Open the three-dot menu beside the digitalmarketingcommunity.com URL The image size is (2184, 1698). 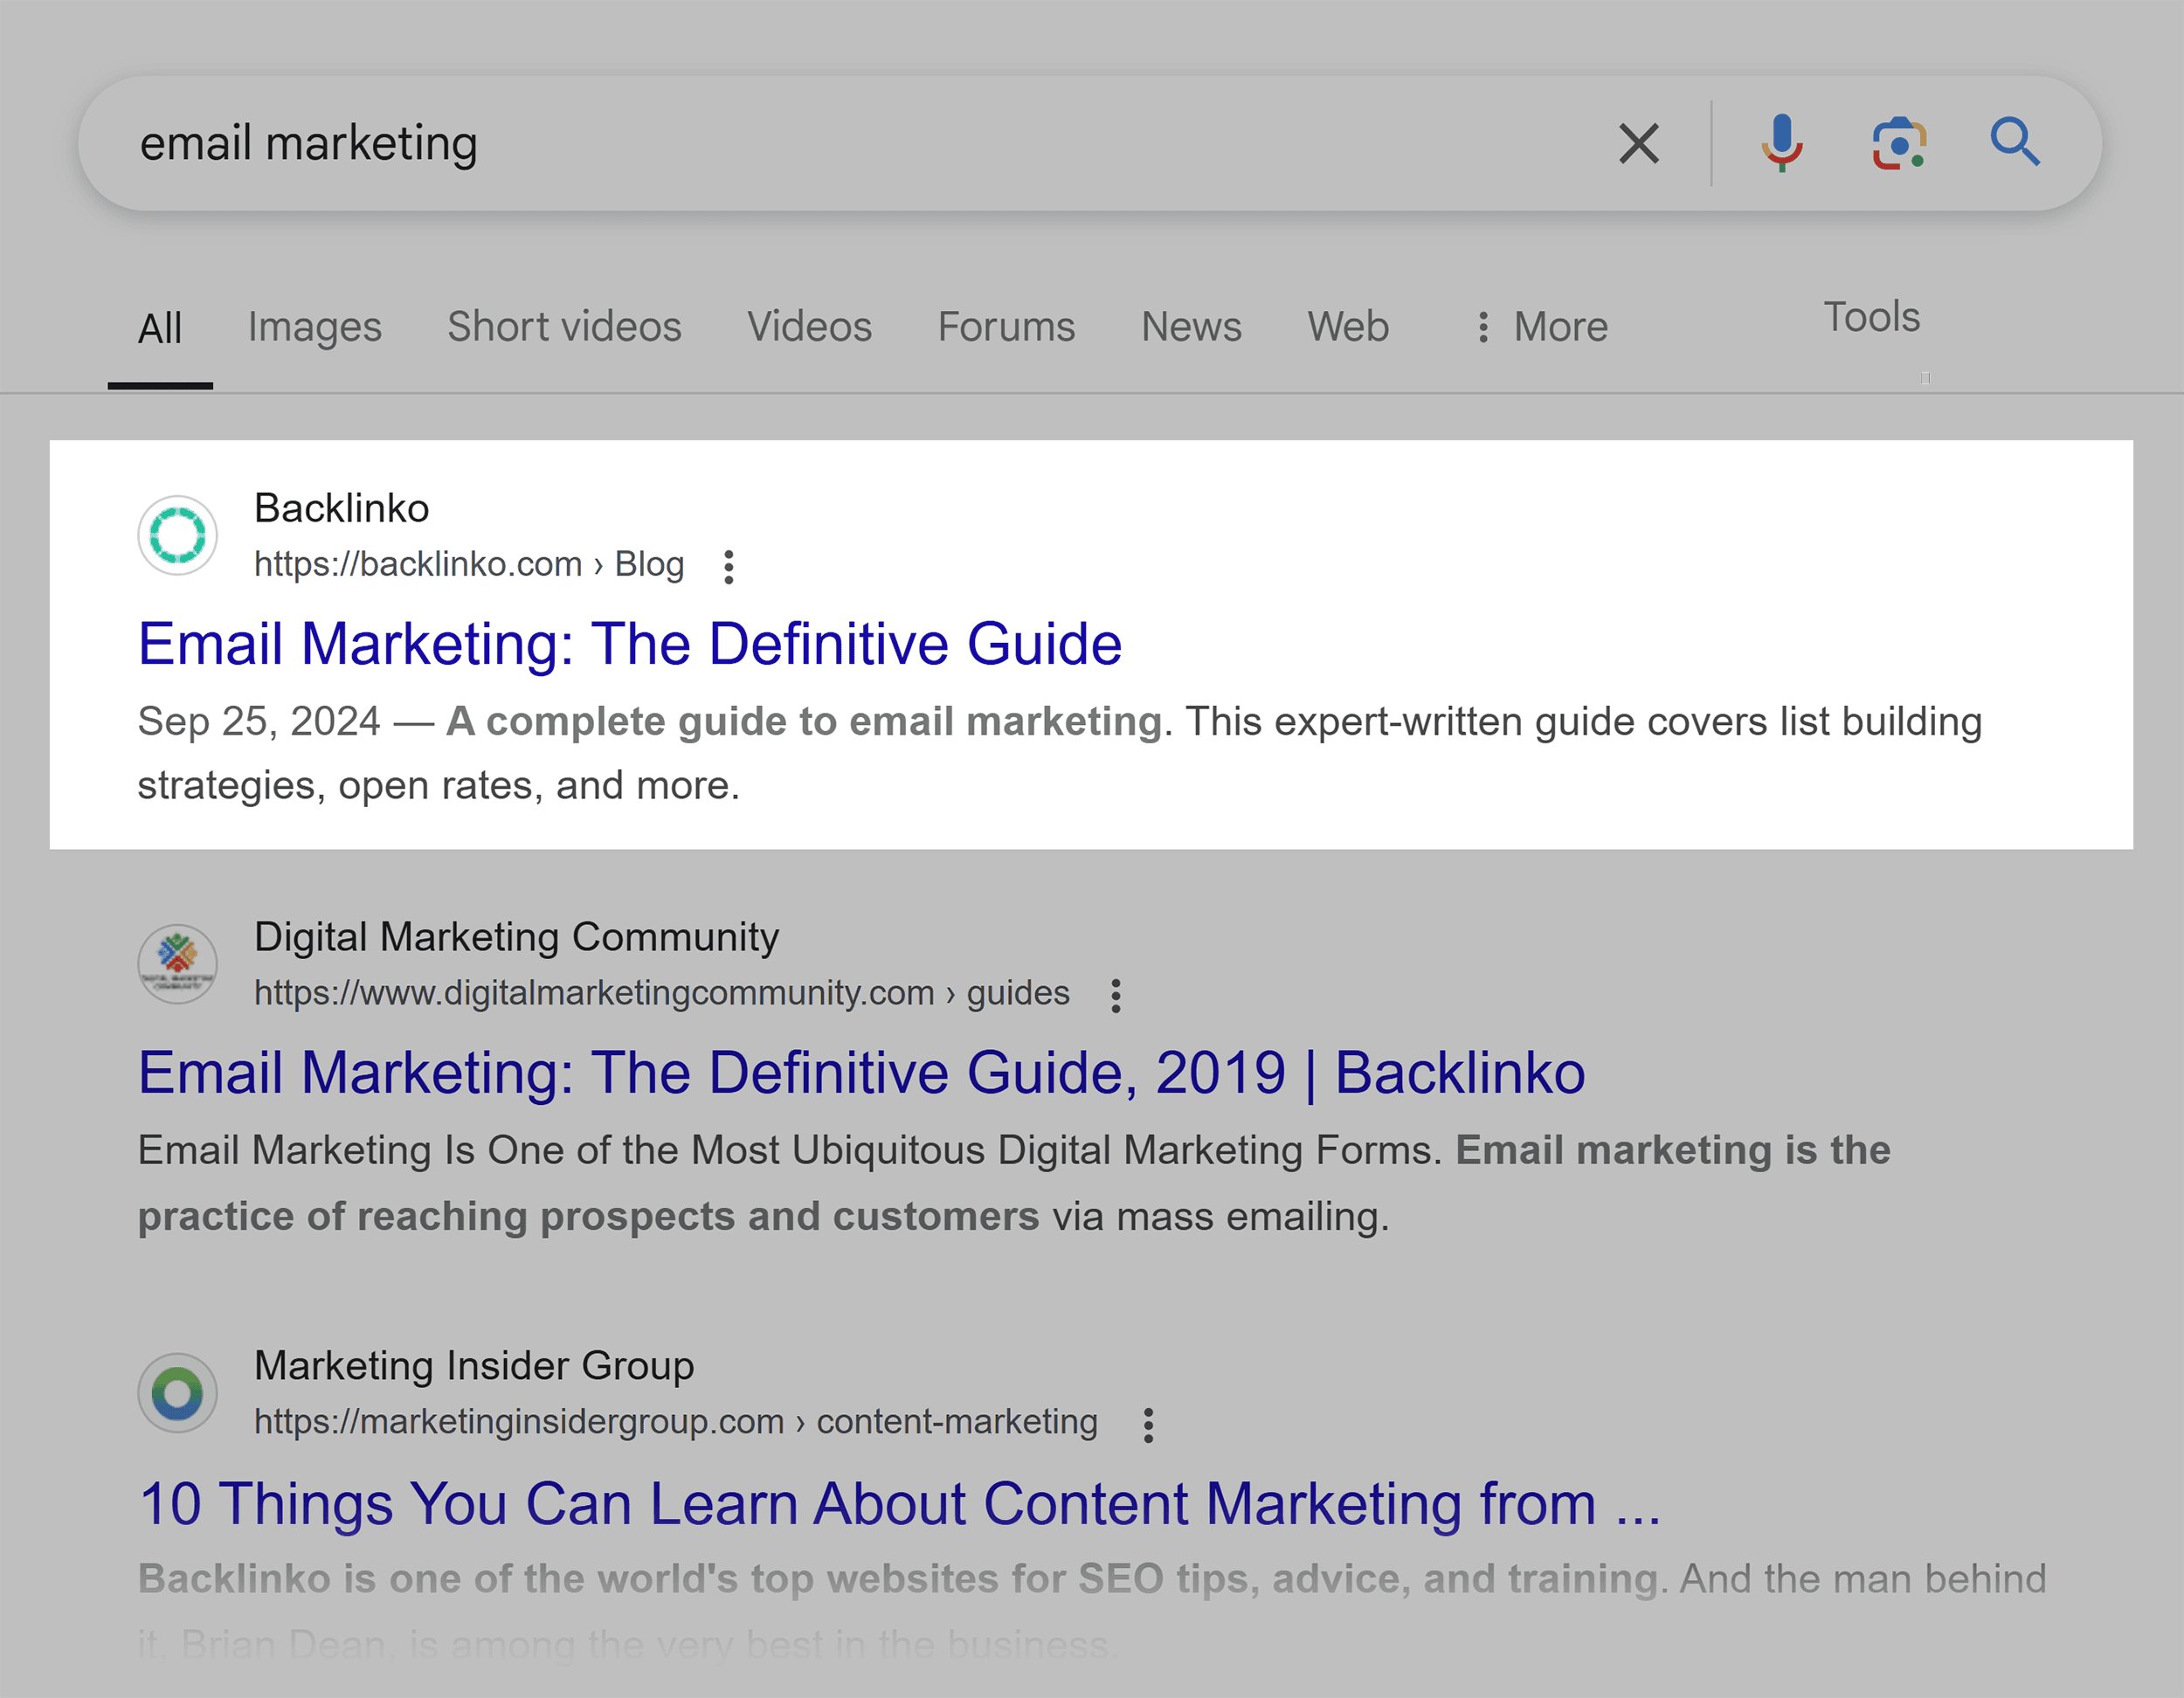coord(1116,996)
